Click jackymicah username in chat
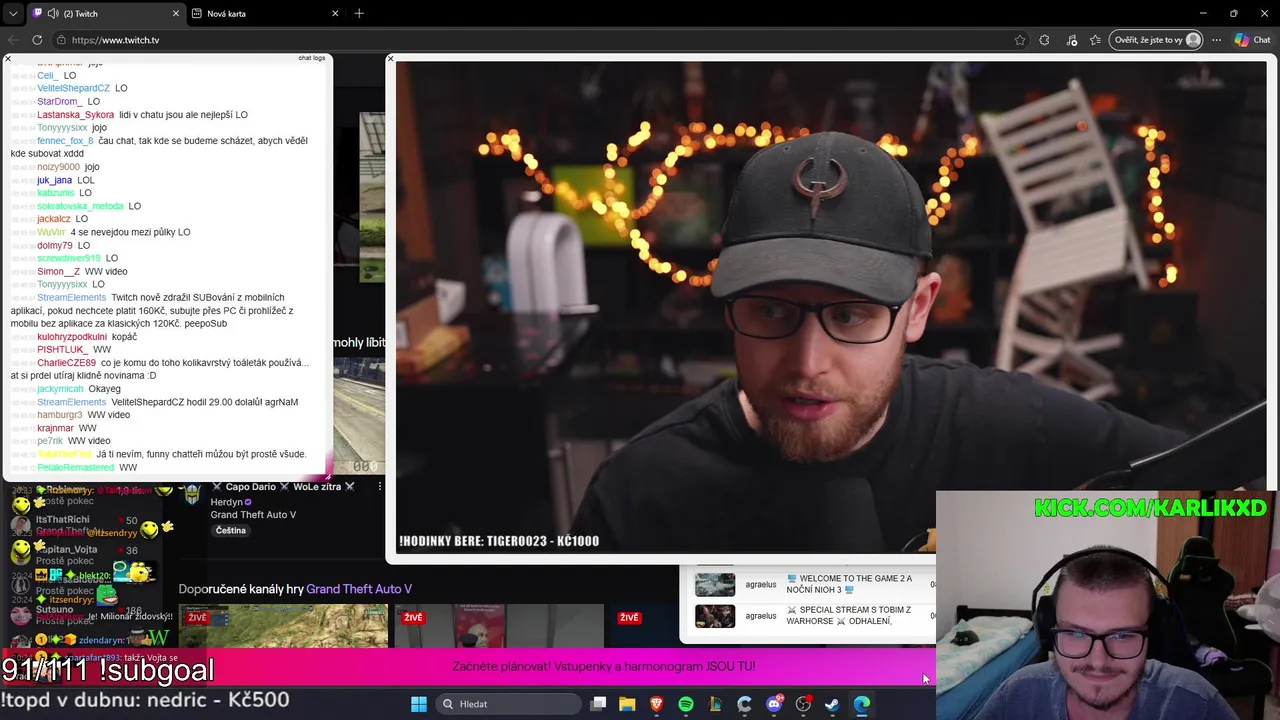This screenshot has height=720, width=1280. coord(60,389)
